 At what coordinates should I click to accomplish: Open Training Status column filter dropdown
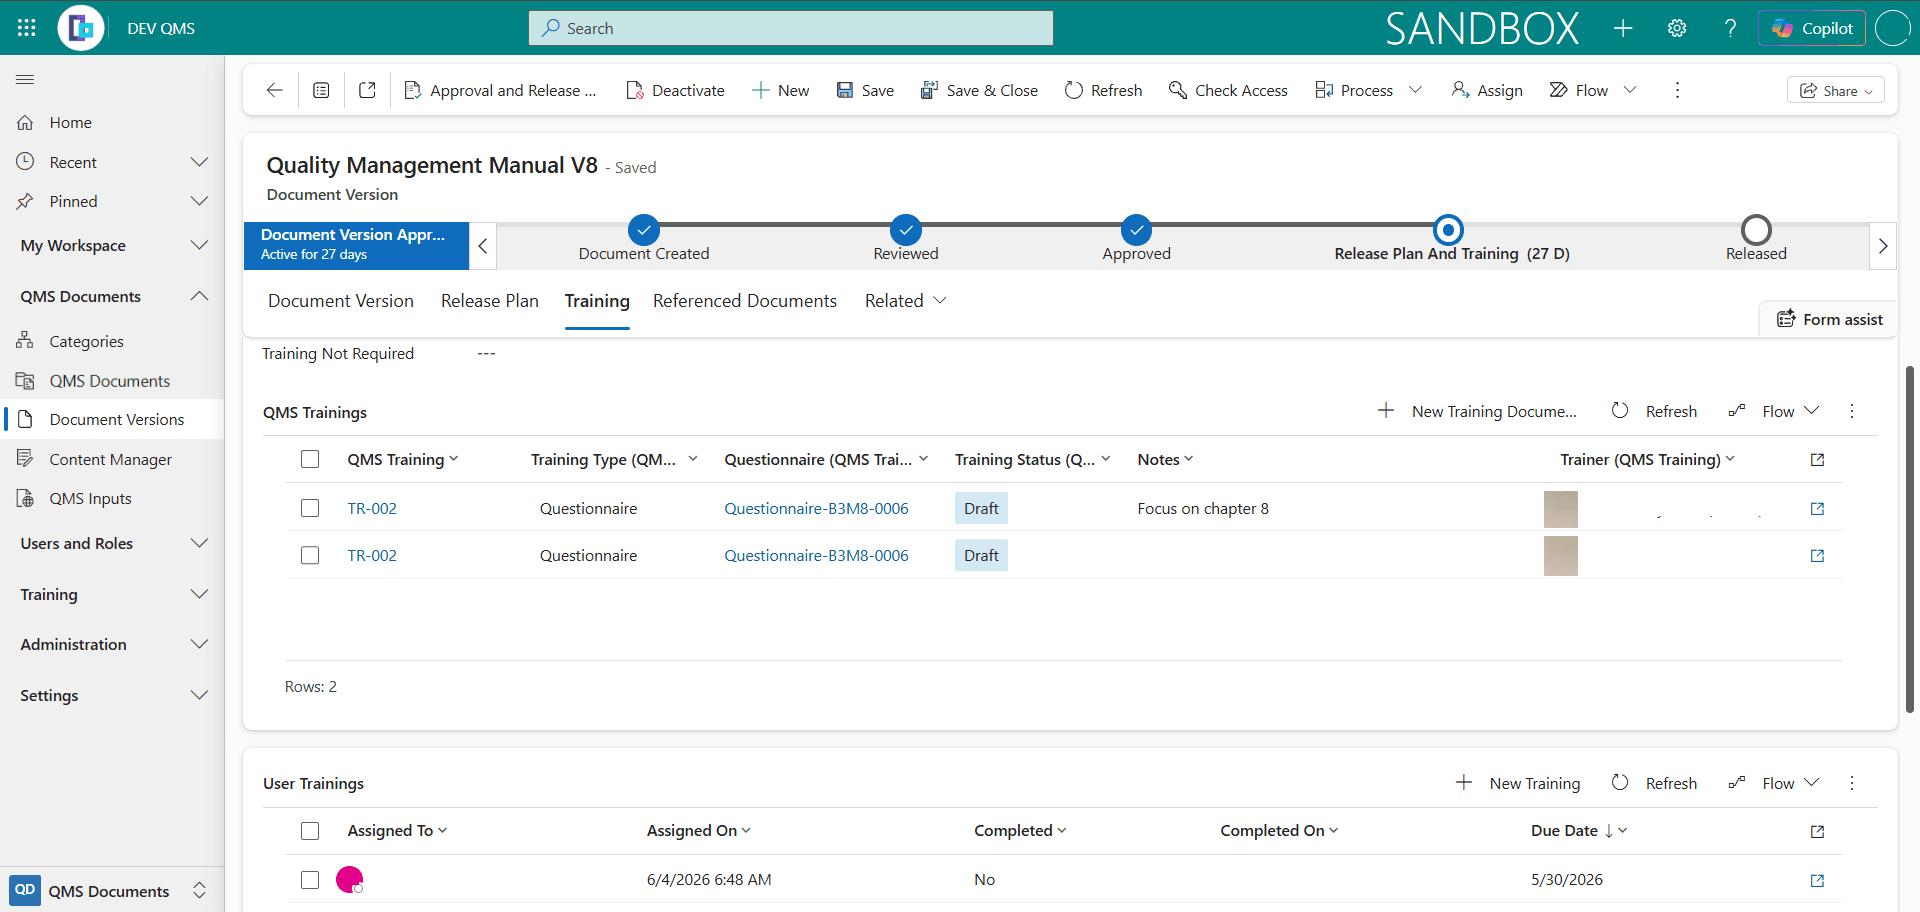coord(1106,459)
